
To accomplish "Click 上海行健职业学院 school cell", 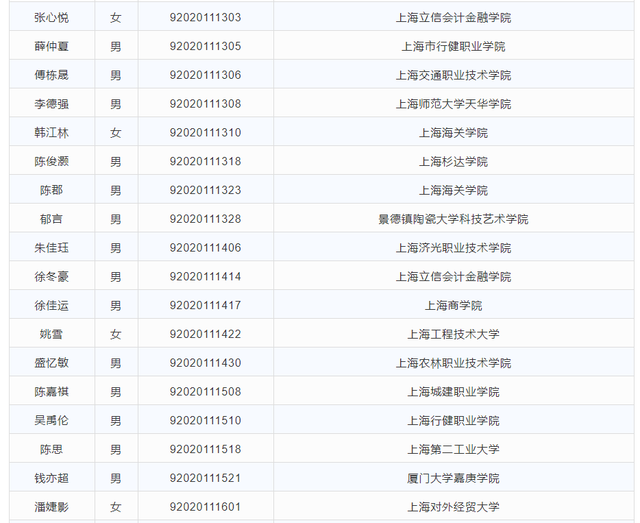I will coord(453,421).
